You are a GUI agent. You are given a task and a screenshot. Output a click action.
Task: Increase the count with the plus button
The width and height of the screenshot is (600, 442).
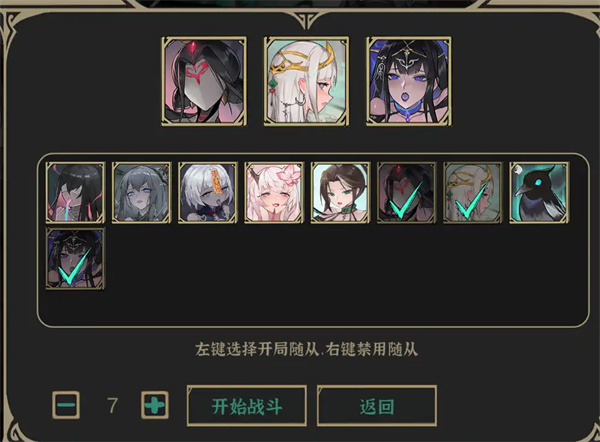coord(155,404)
